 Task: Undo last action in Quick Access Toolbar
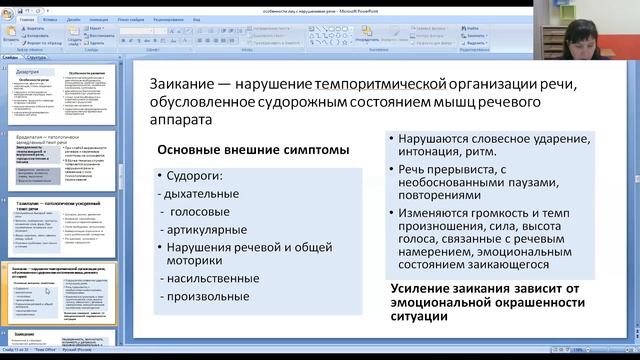(x=28, y=11)
